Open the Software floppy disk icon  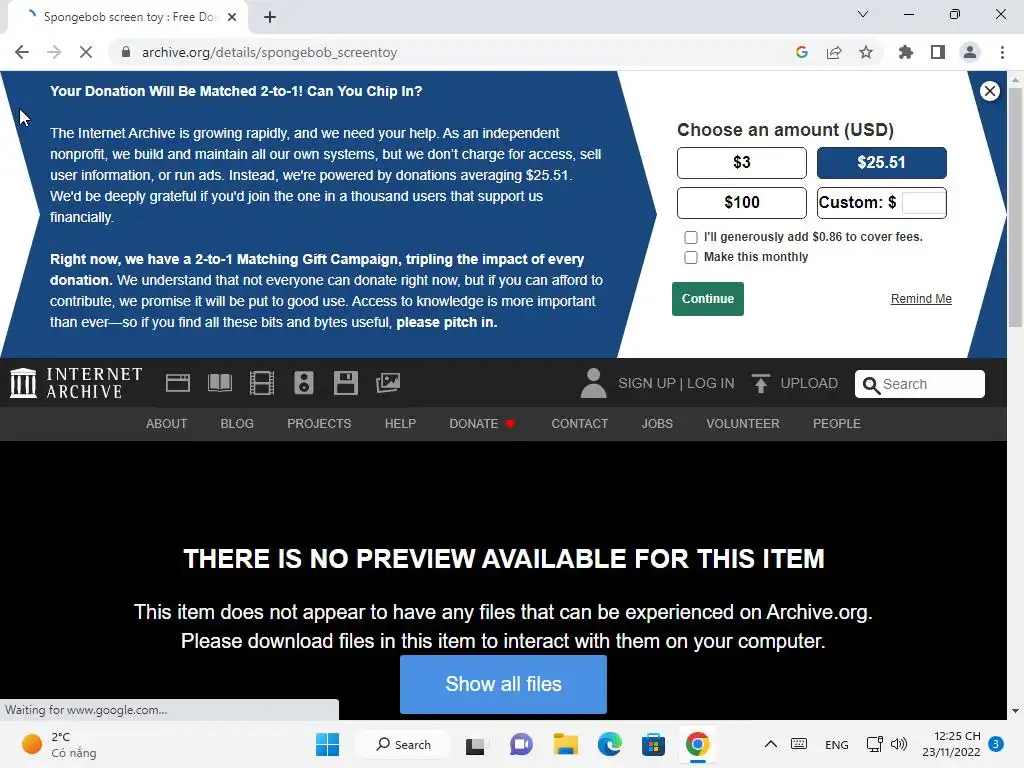(345, 383)
